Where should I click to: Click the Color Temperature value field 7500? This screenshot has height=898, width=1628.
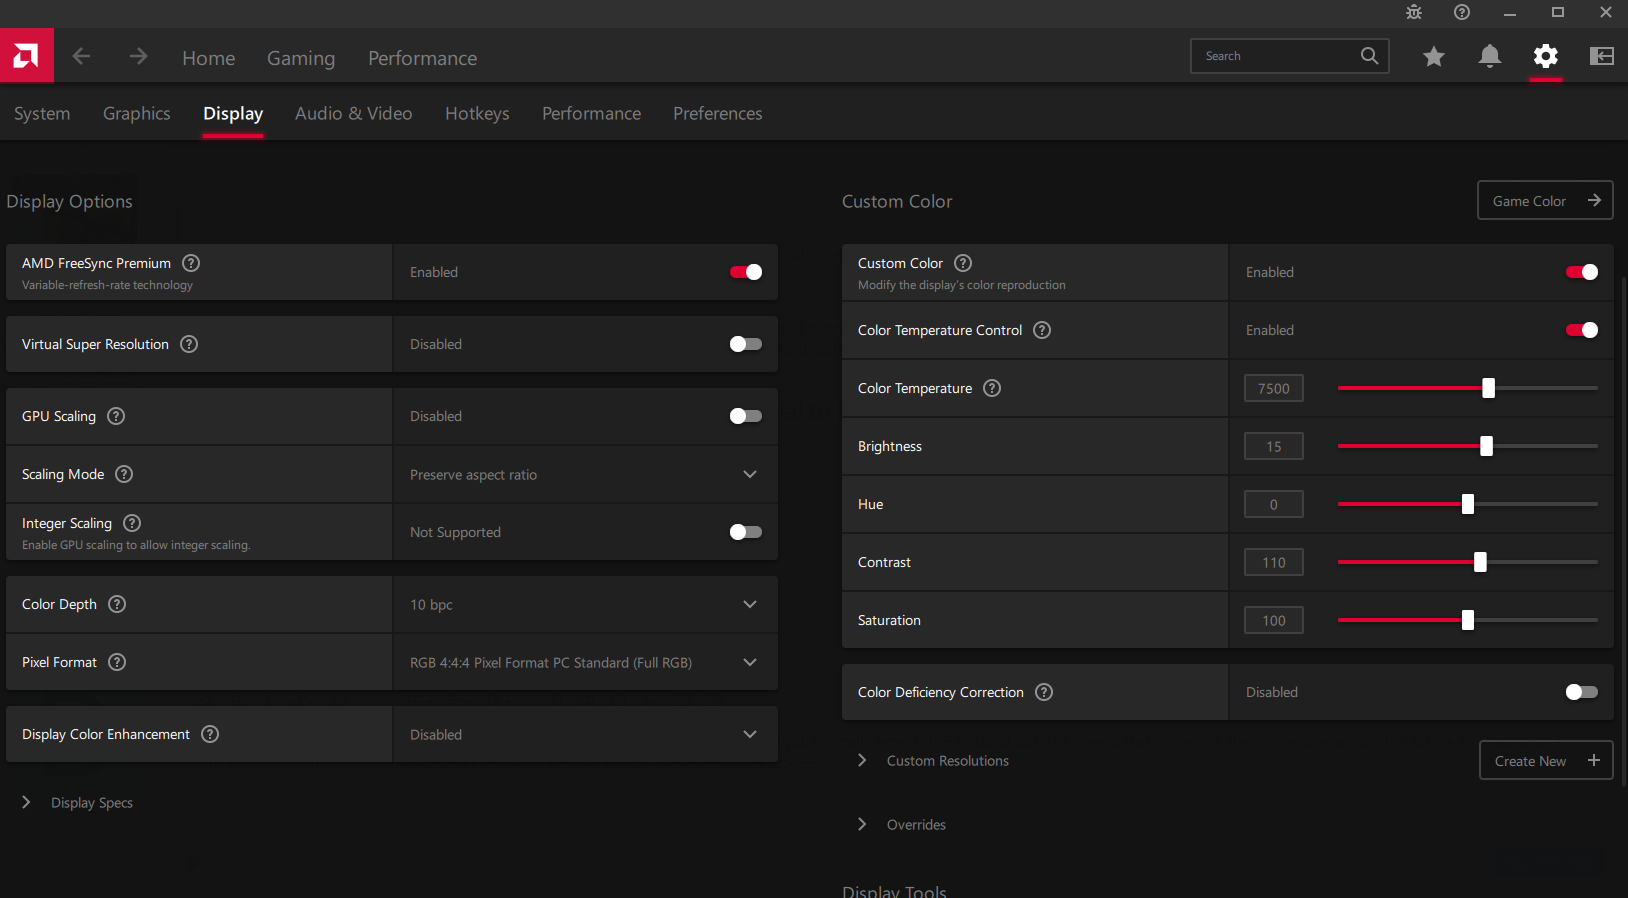[x=1274, y=388]
